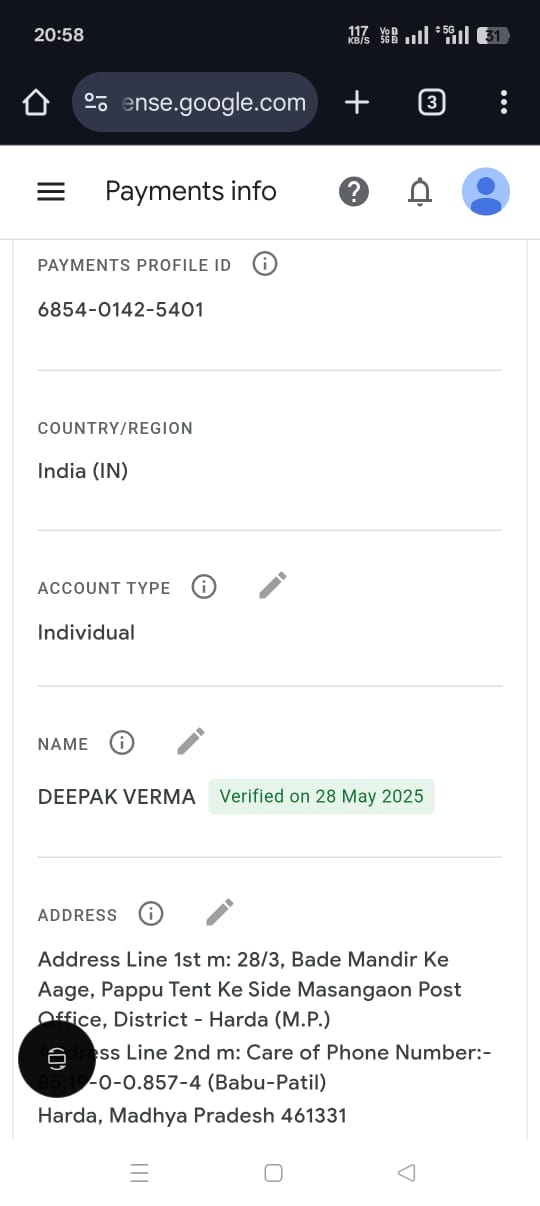The image size is (540, 1206).
Task: Show info about Address field
Action: click(150, 914)
